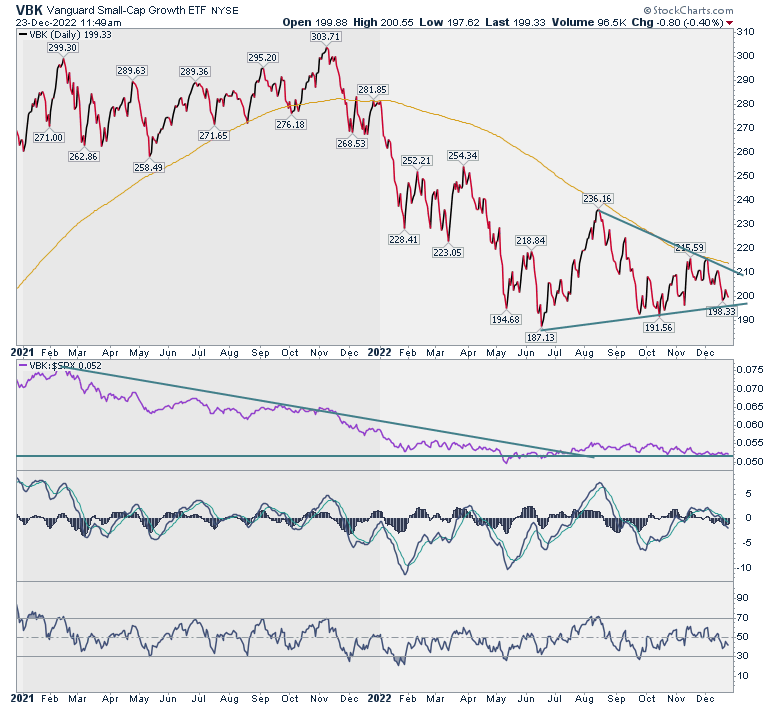Click the 310 tick on the price axis
Screen dimensions: 780x707
[x=746, y=31]
